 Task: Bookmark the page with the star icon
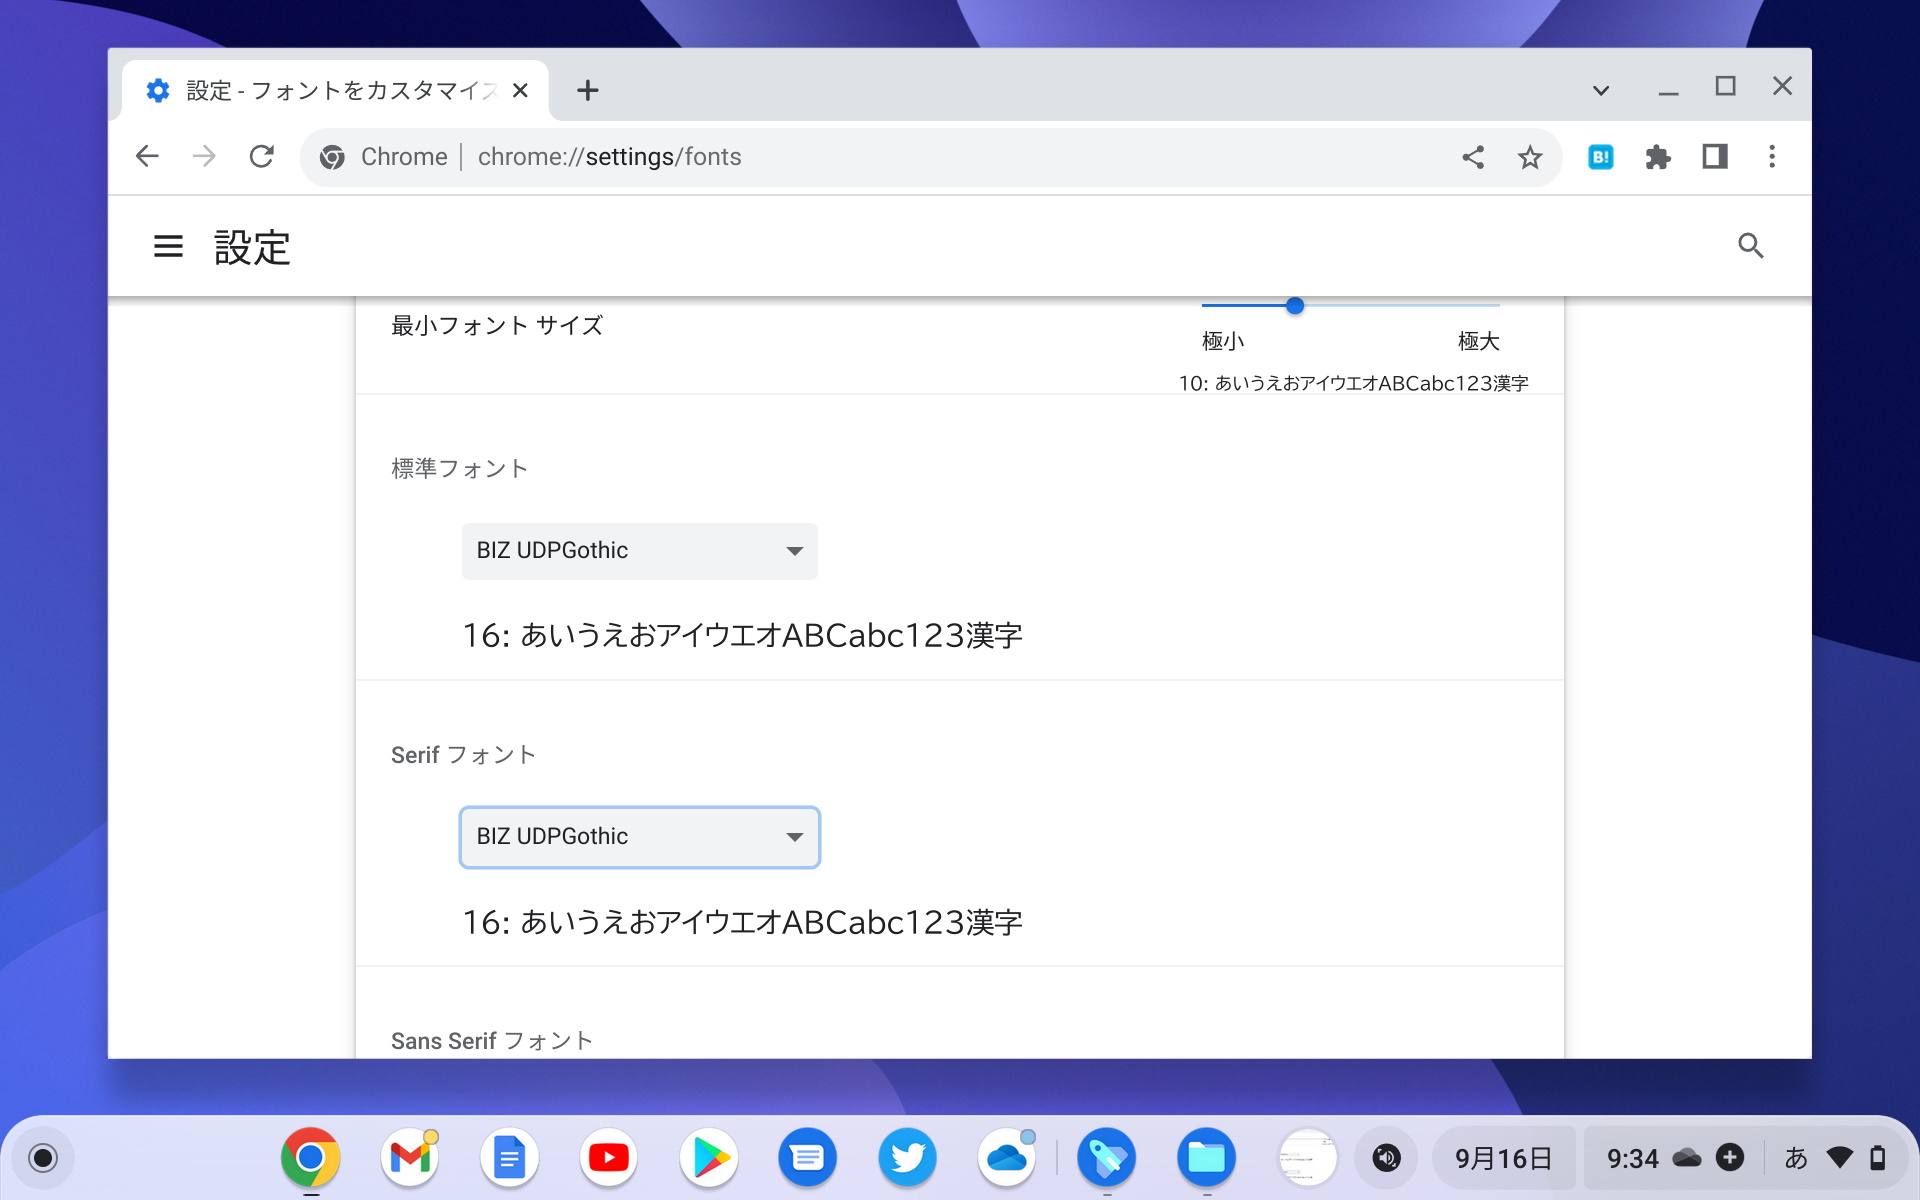pos(1530,156)
